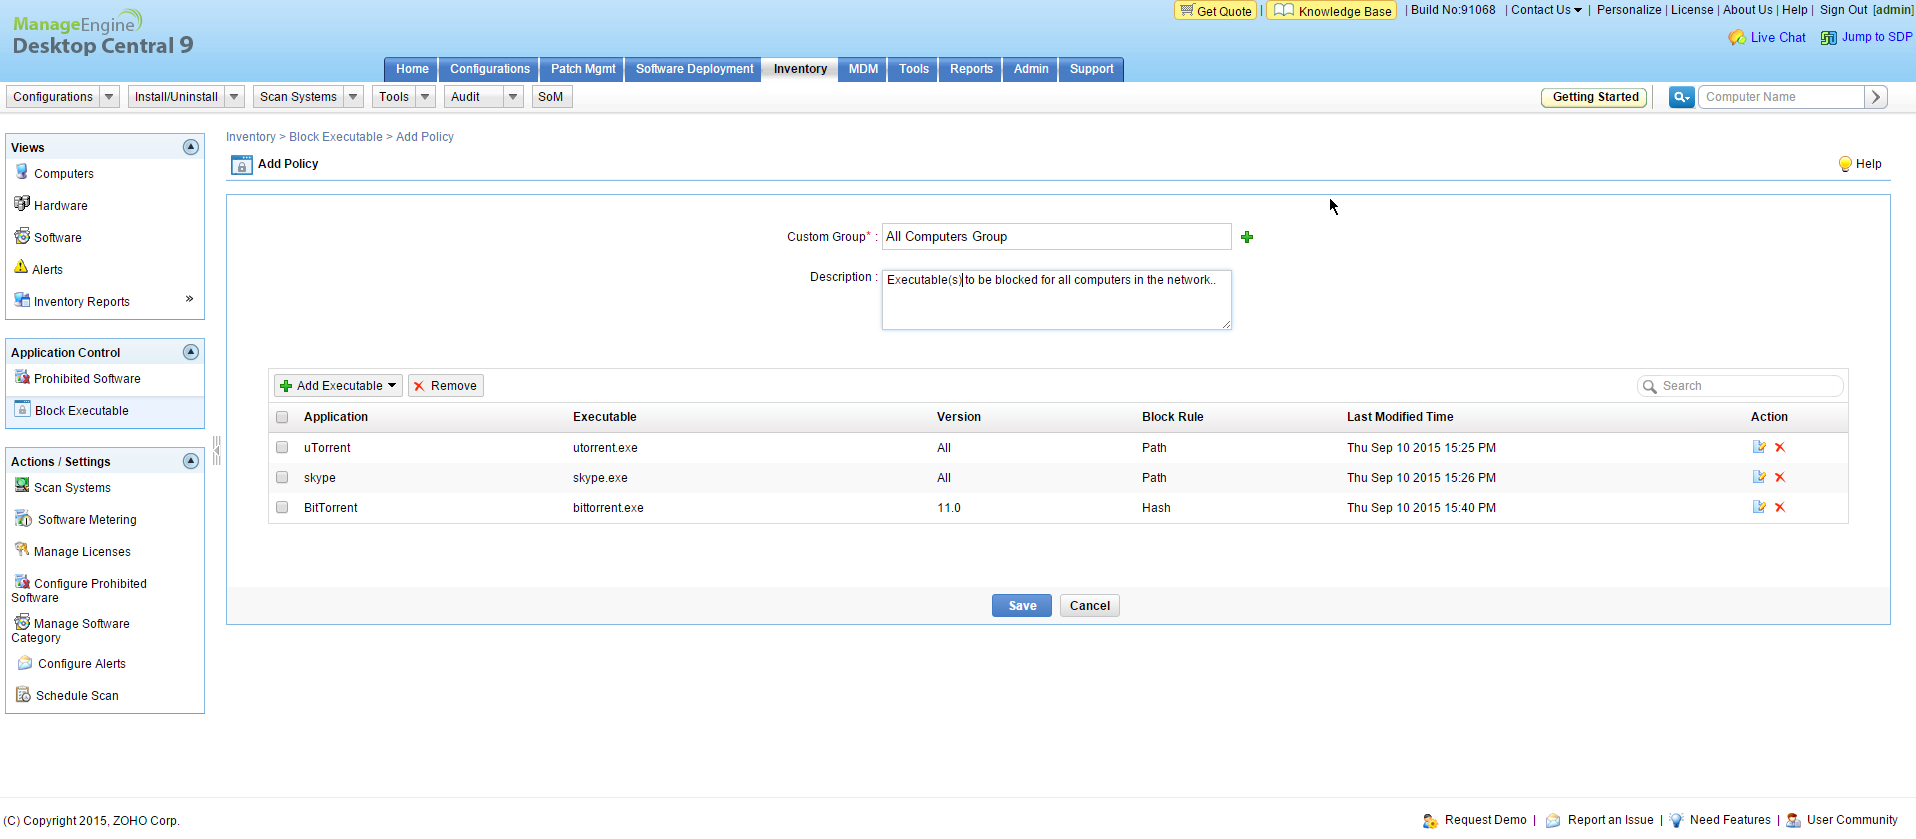Click the Hardware icon in the Views panel
The height and width of the screenshot is (839, 1916).
(22, 204)
